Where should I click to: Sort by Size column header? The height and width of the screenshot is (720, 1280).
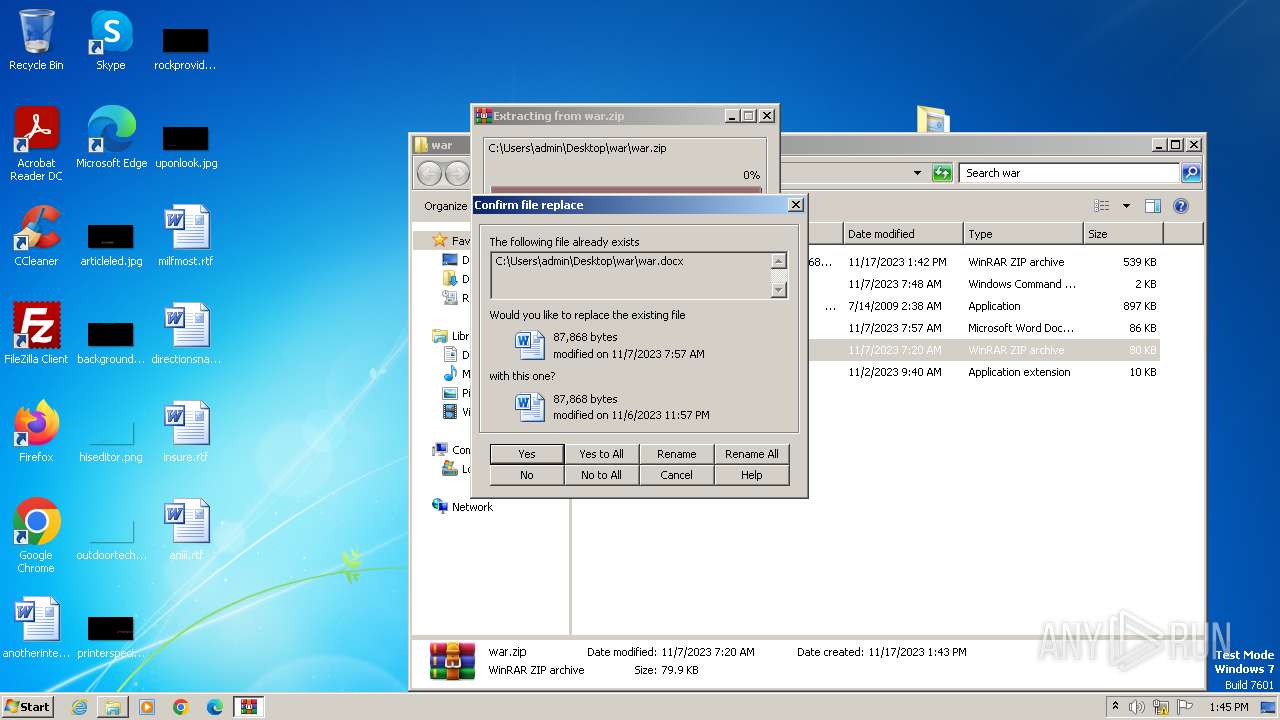(x=1123, y=234)
